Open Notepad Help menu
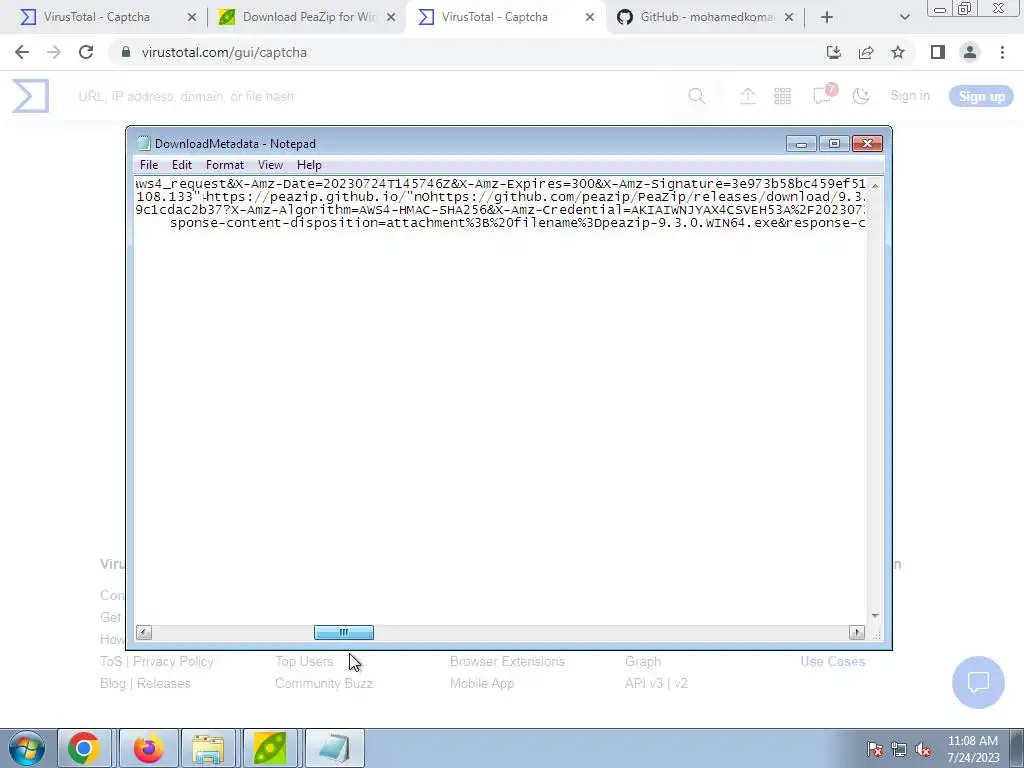This screenshot has height=768, width=1024. coord(309,165)
